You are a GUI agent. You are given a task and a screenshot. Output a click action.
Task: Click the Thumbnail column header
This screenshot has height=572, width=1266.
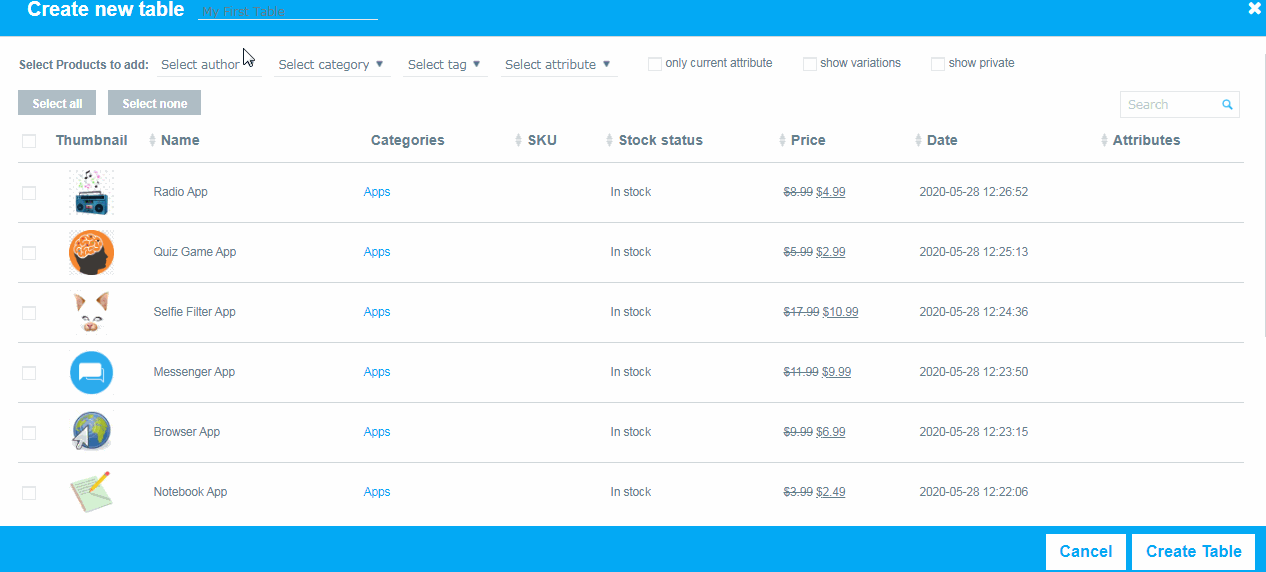(92, 140)
